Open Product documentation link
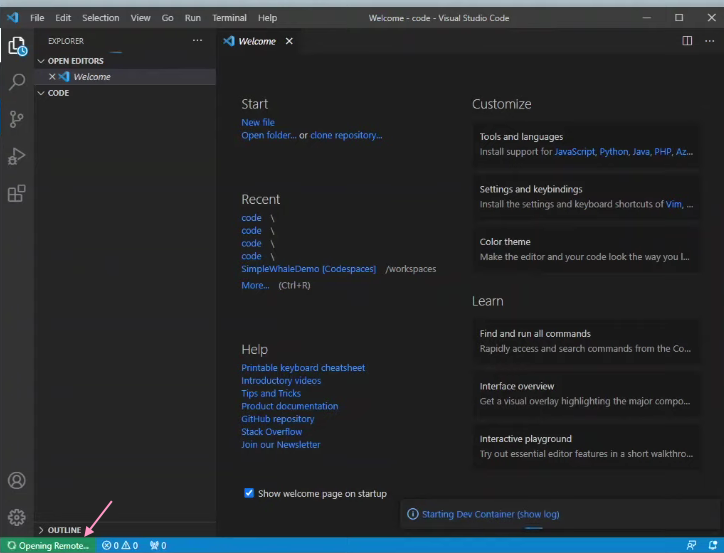Viewport: 724px width, 553px height. click(290, 406)
